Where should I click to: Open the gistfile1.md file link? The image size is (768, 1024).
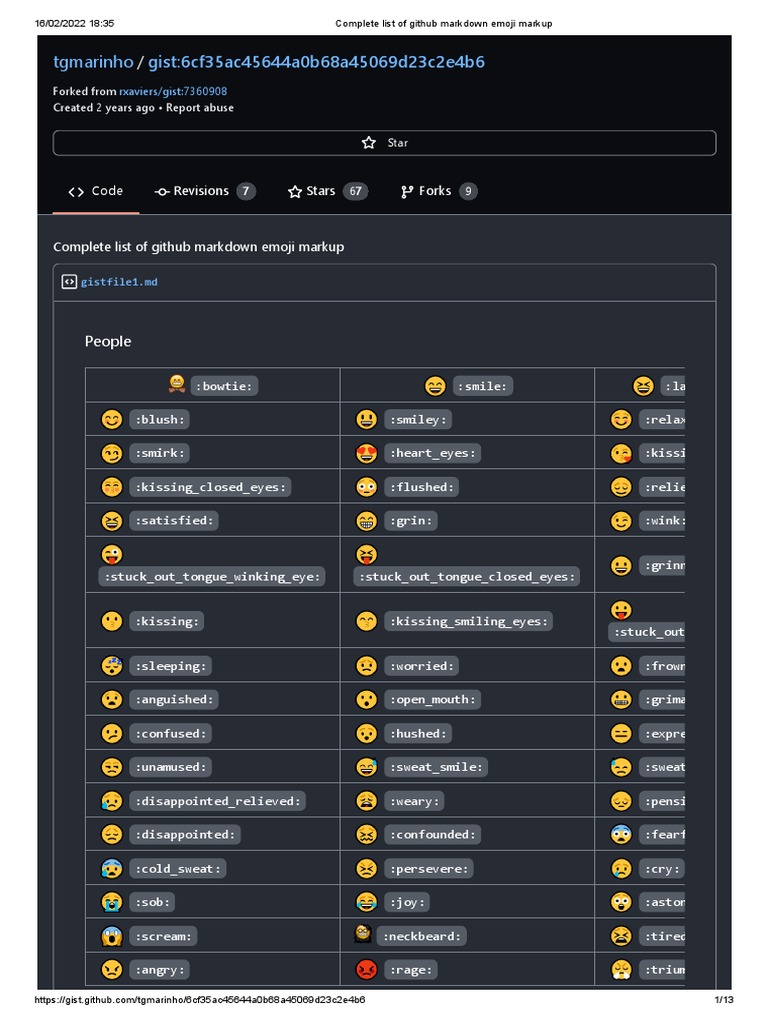coord(119,282)
